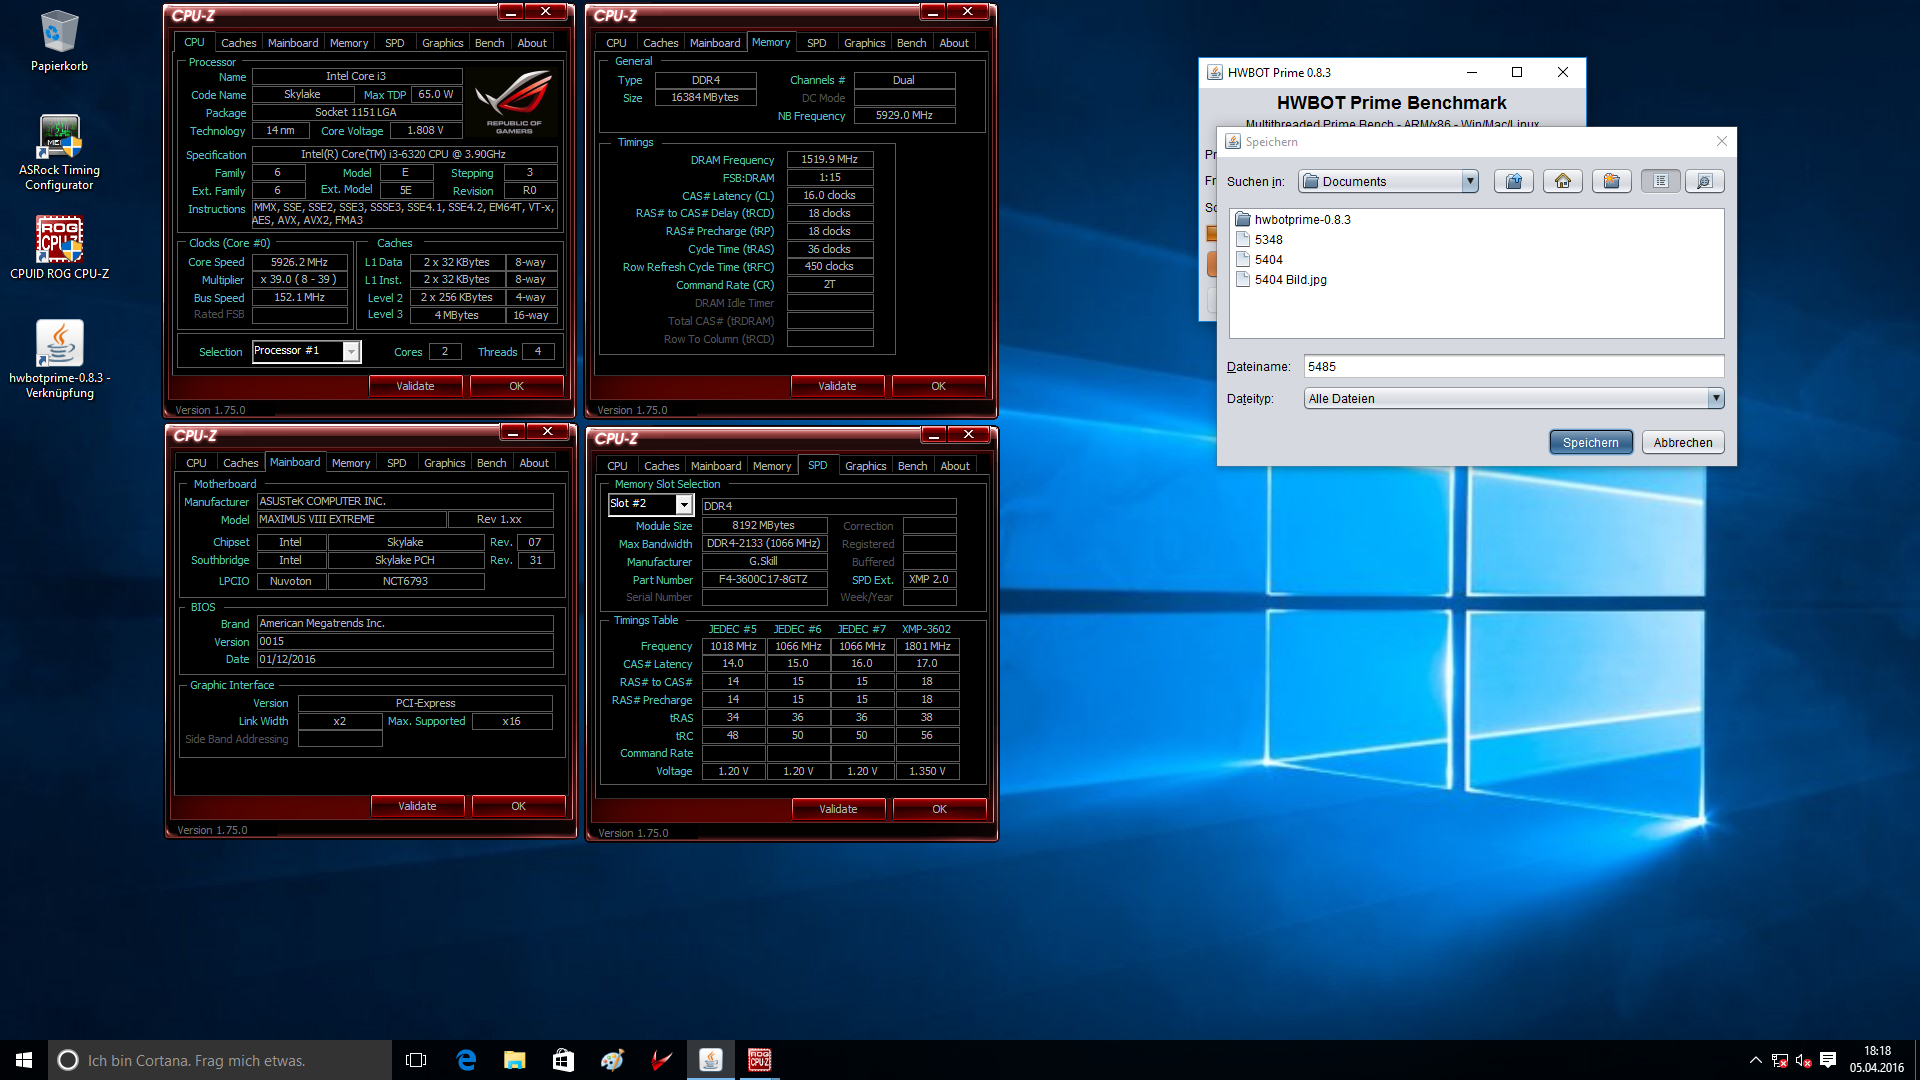Screen dimensions: 1920x1080
Task: Click Validate in SPD-tab CPU-Z window
Action: [838, 809]
